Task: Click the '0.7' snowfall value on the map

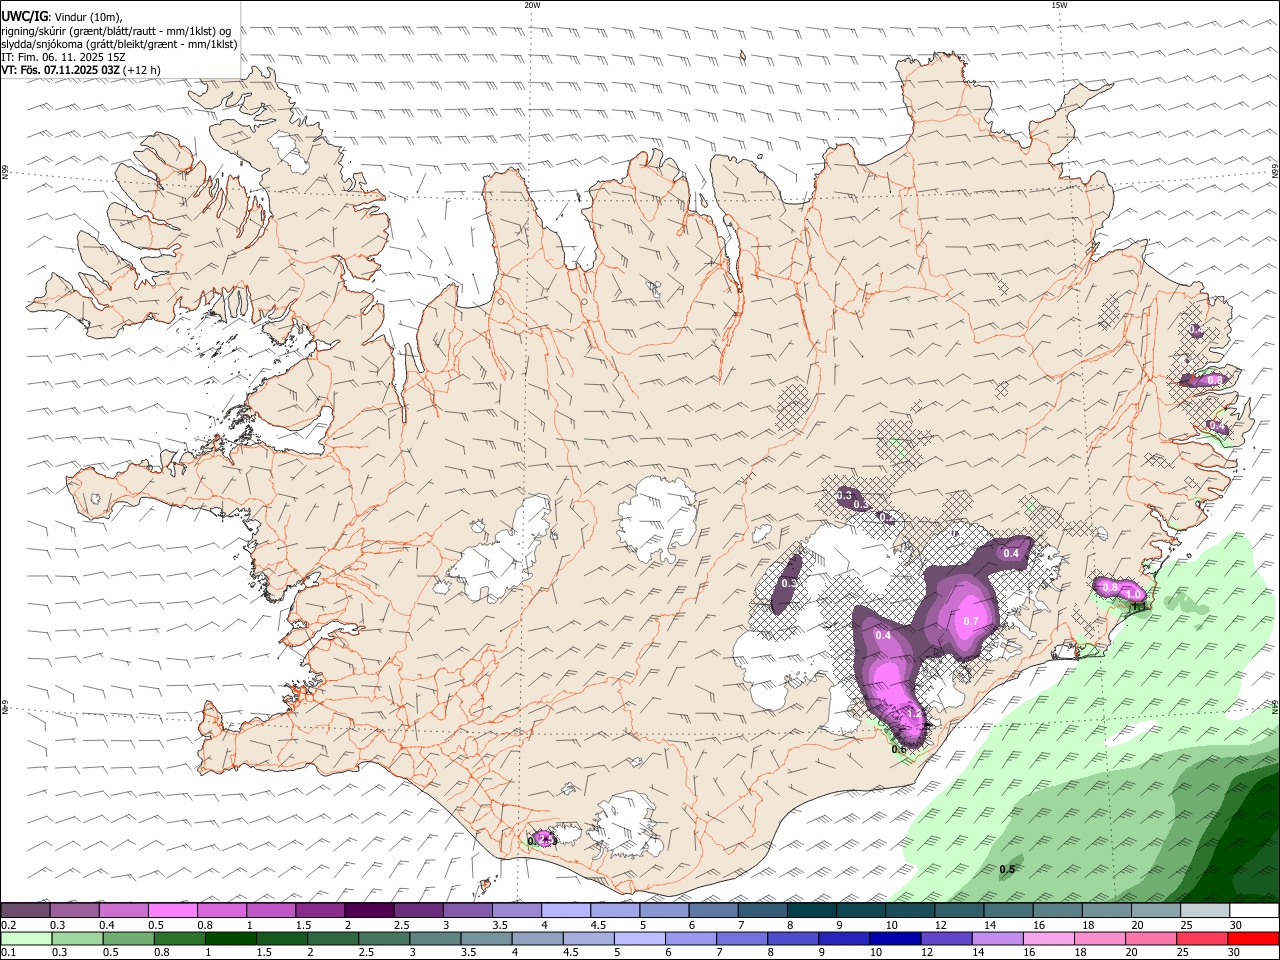Action: (x=971, y=621)
